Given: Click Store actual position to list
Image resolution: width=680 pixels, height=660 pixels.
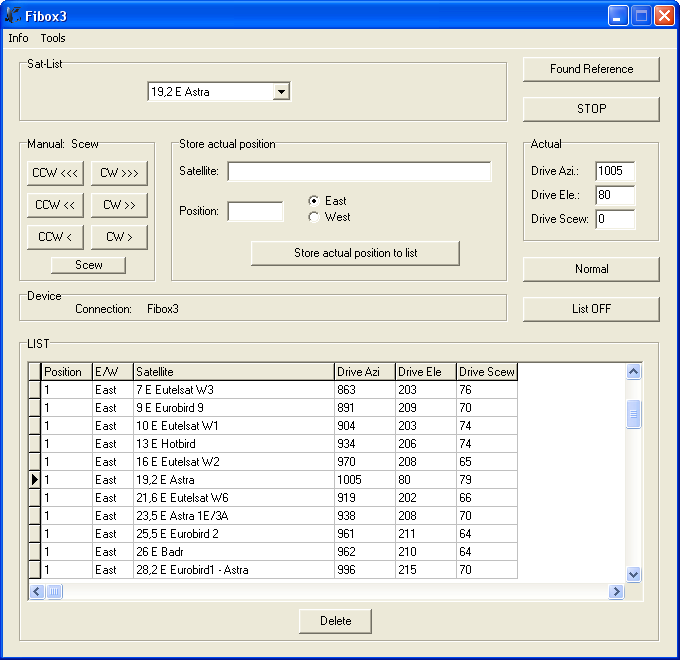Looking at the screenshot, I should tap(355, 253).
